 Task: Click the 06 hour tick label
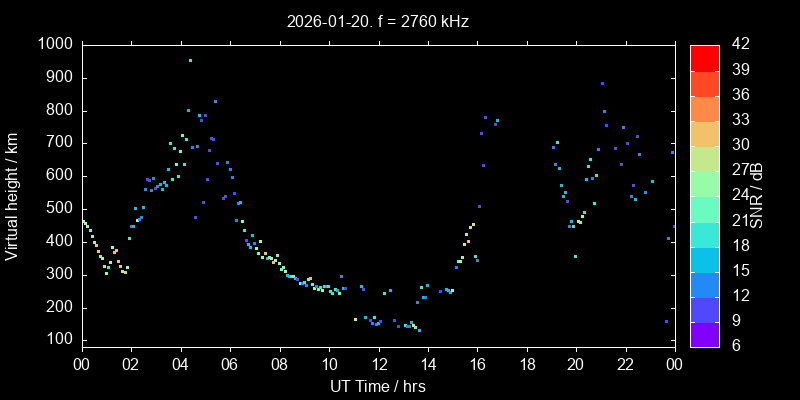click(x=230, y=364)
